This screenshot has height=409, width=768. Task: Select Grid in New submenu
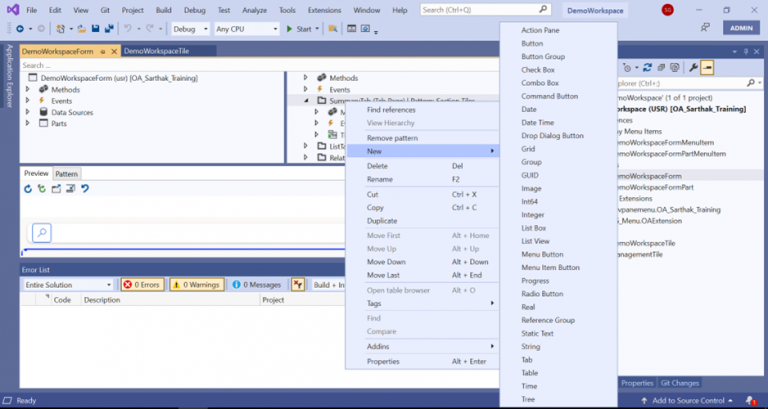coord(528,149)
